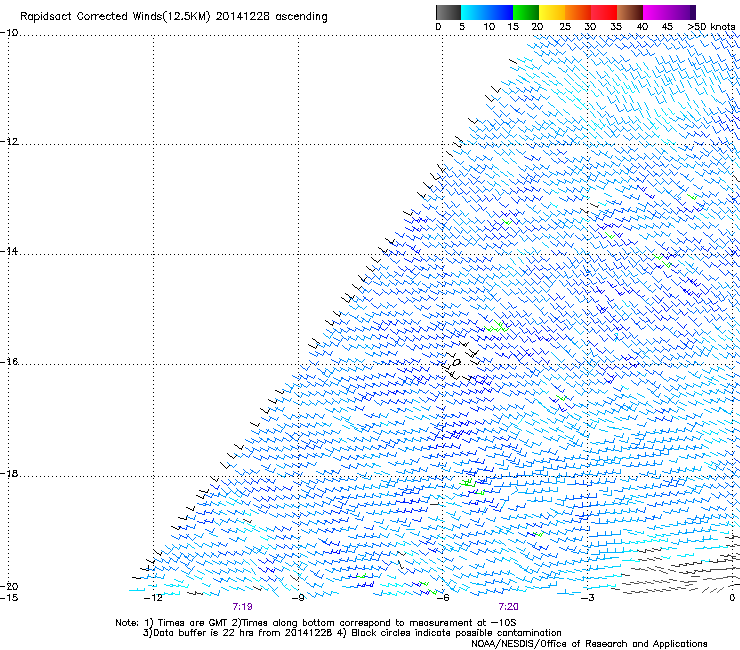Click the longitude axis label '-9'

(298, 598)
